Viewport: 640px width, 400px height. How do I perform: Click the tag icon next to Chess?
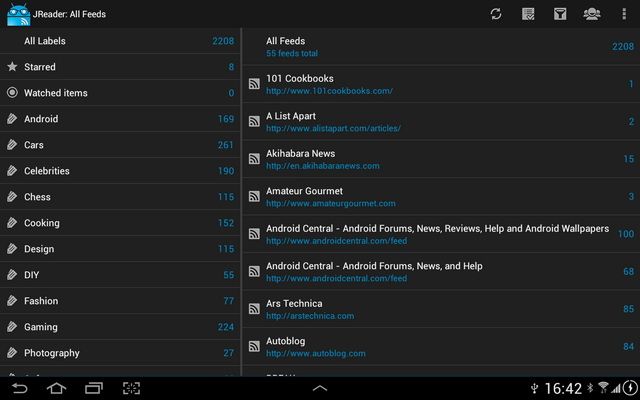pyautogui.click(x=12, y=197)
